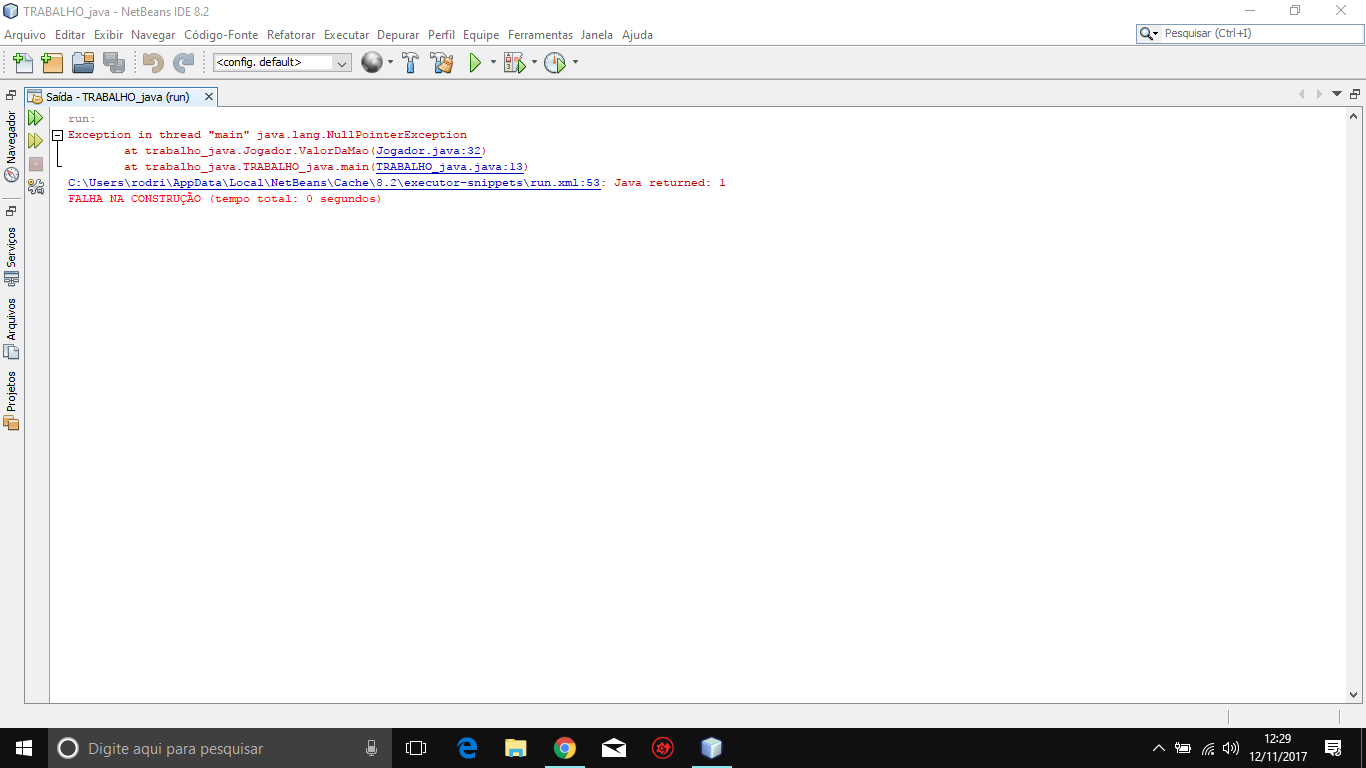The height and width of the screenshot is (768, 1366).
Task: Expand the globe browser dropdown arrow
Action: (390, 62)
